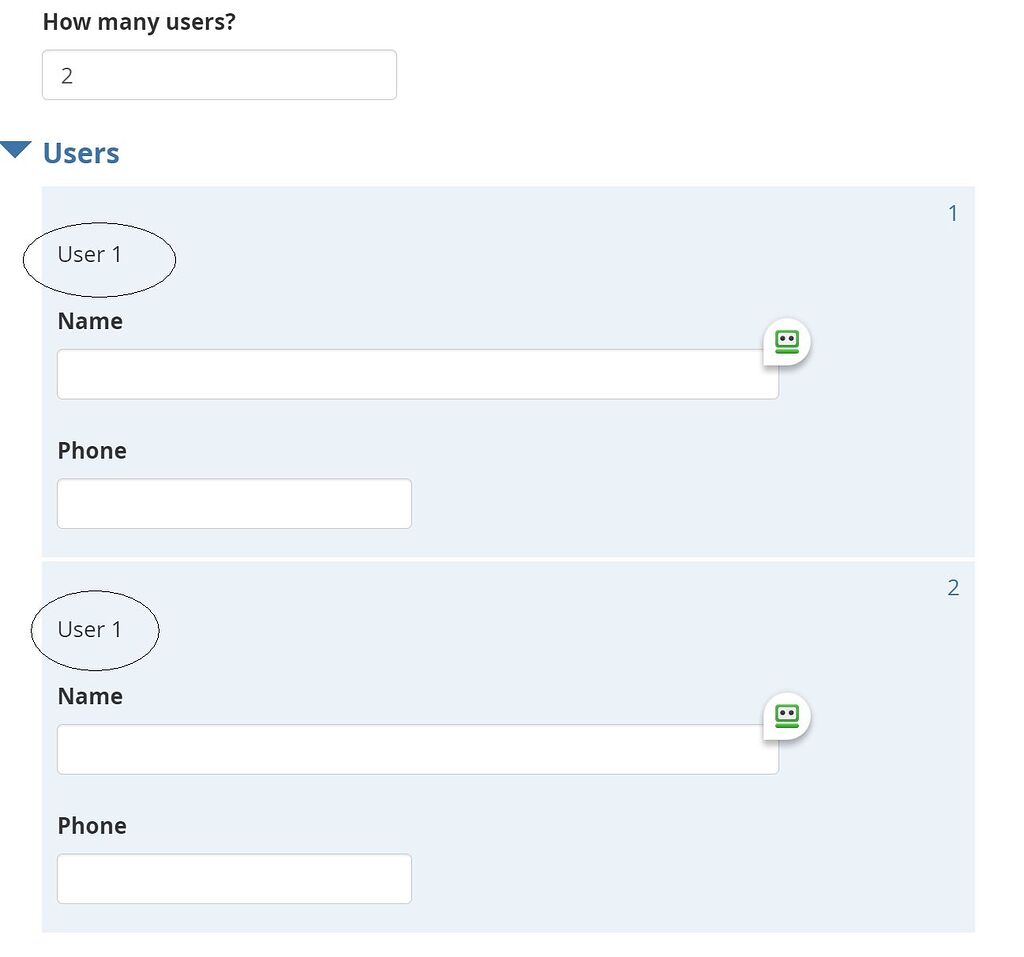Click the RoboForm autofill icon on first Name field
1024x957 pixels.
click(787, 340)
